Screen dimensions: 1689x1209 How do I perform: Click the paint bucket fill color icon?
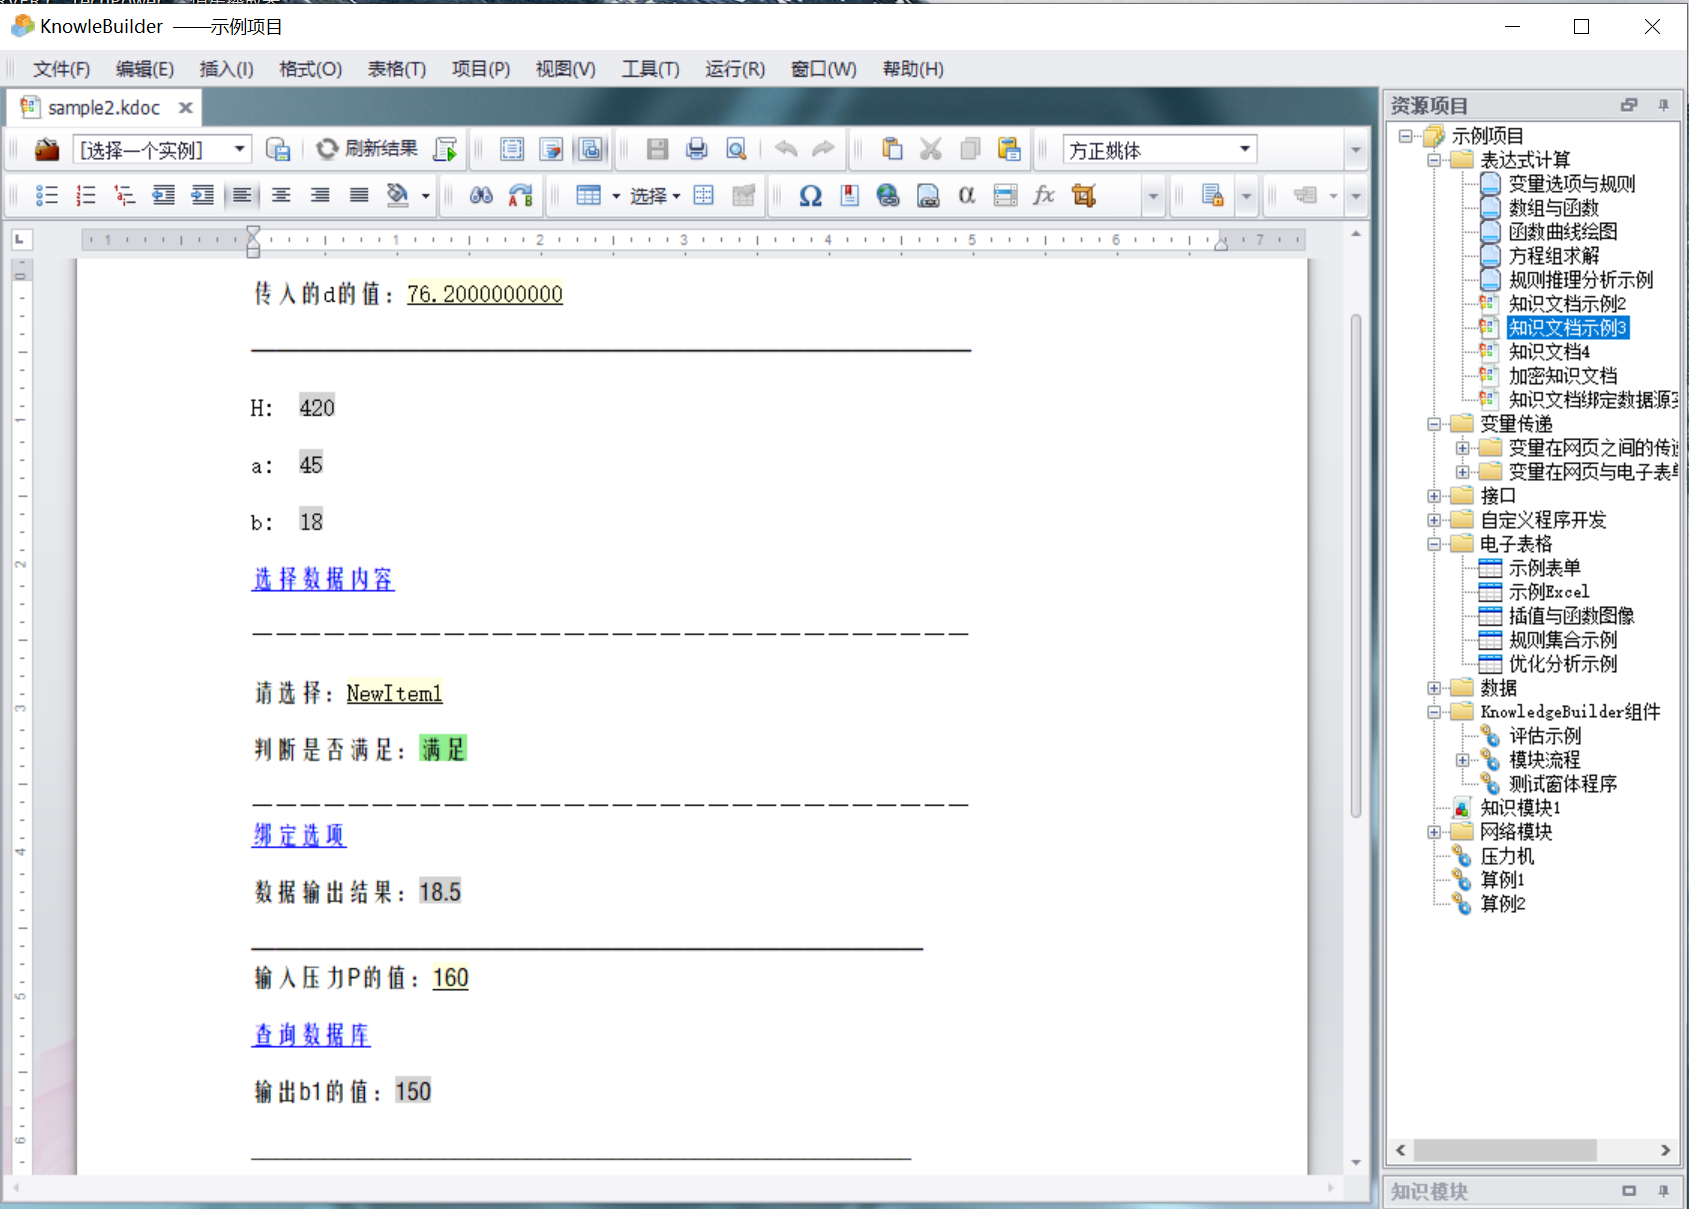[398, 196]
